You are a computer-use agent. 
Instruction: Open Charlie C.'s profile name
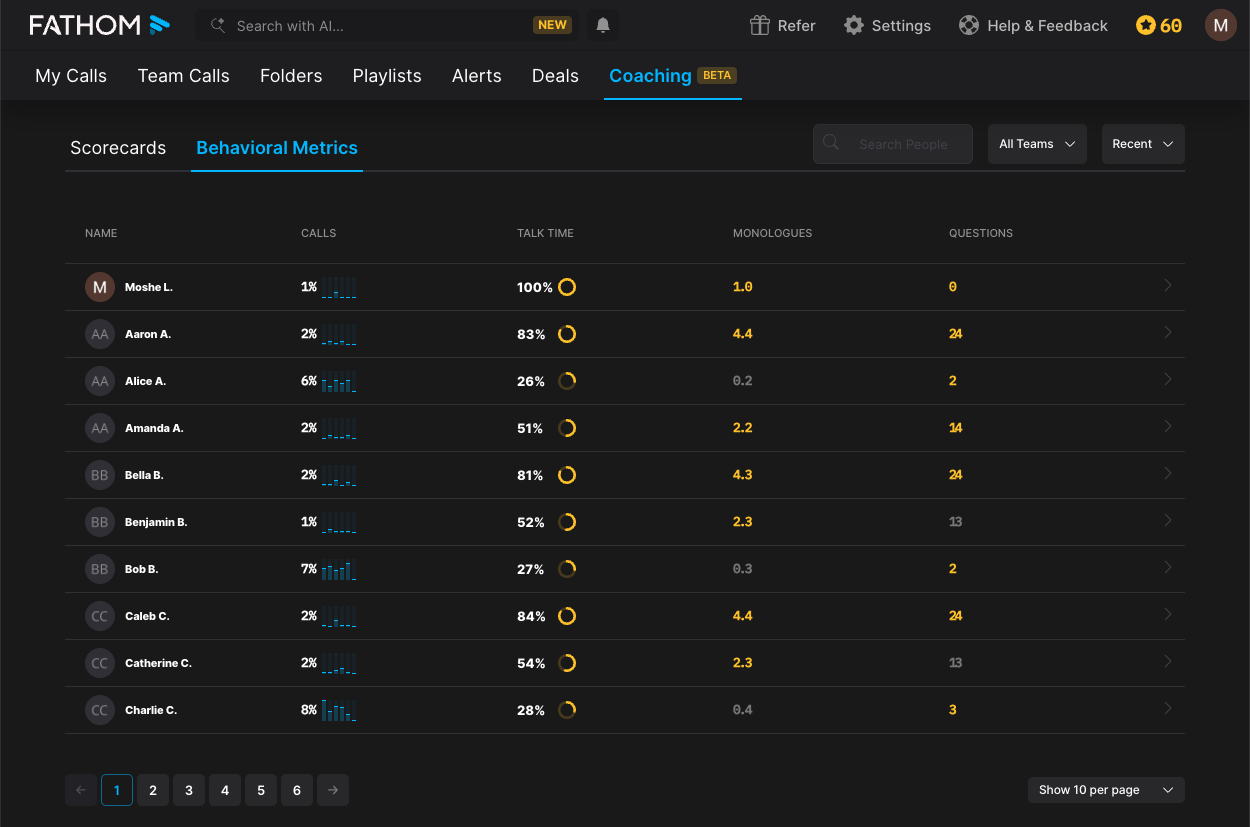[151, 710]
